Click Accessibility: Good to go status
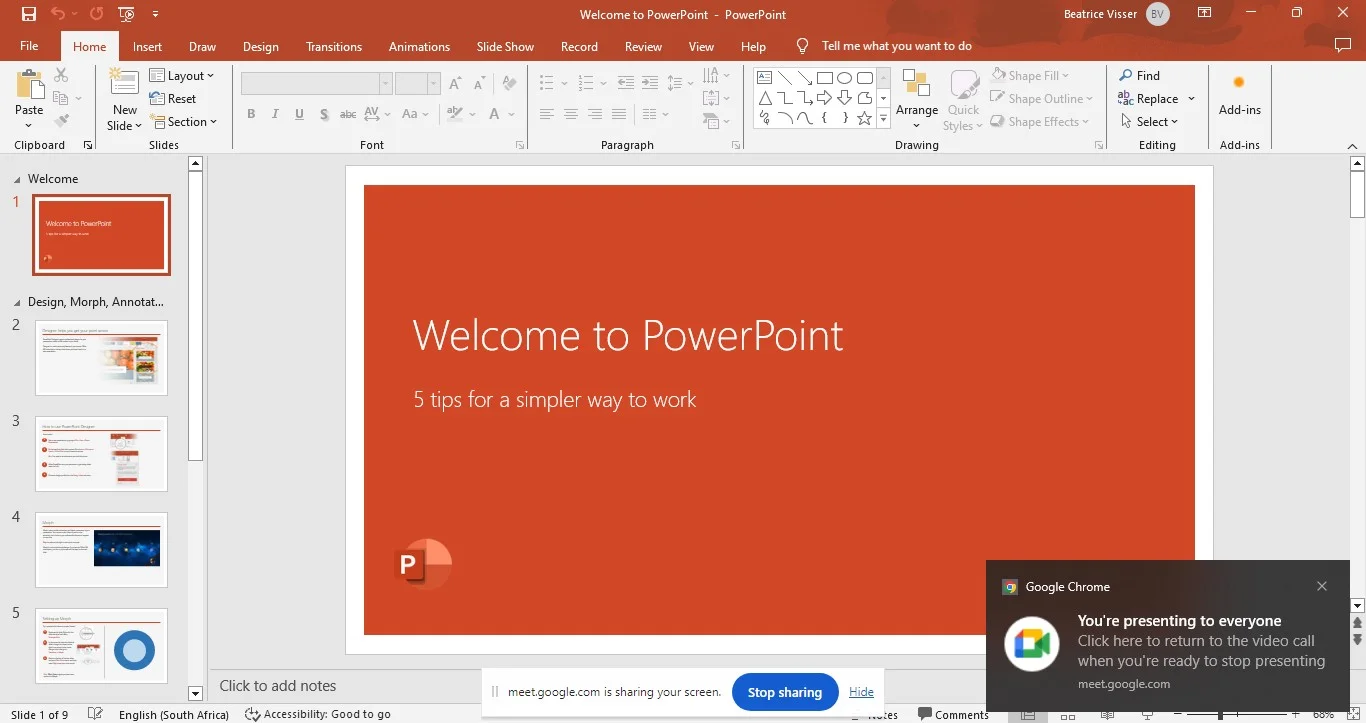The height and width of the screenshot is (723, 1366). (x=318, y=714)
